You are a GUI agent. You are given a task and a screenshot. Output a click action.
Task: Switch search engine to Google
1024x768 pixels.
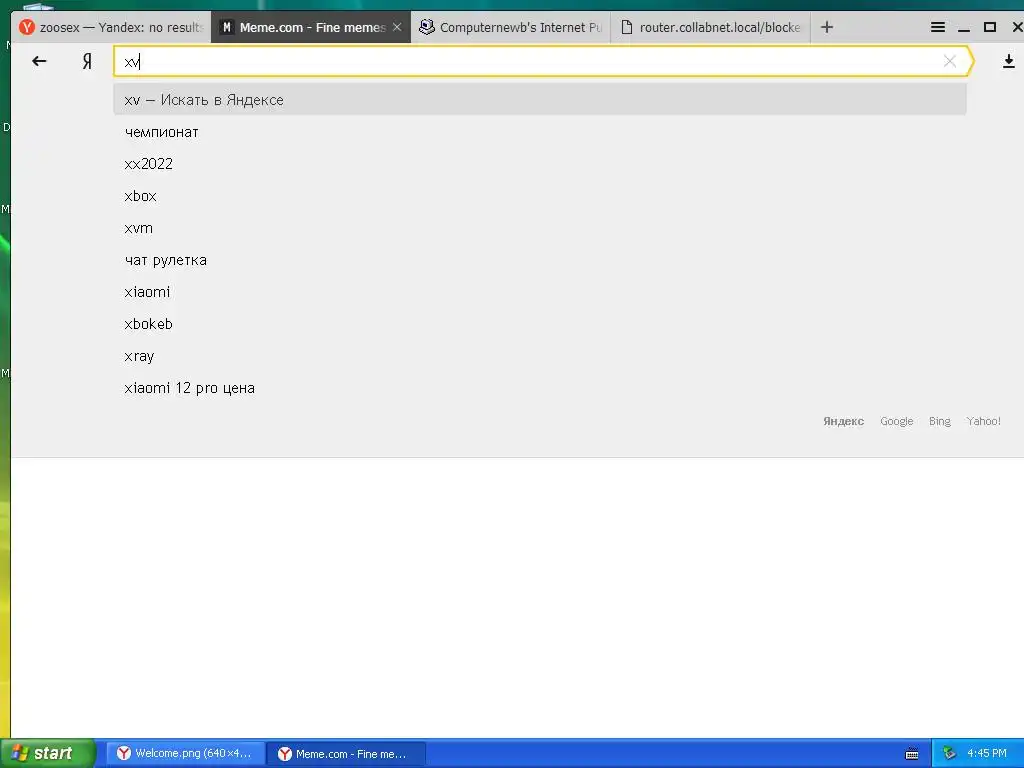[896, 421]
